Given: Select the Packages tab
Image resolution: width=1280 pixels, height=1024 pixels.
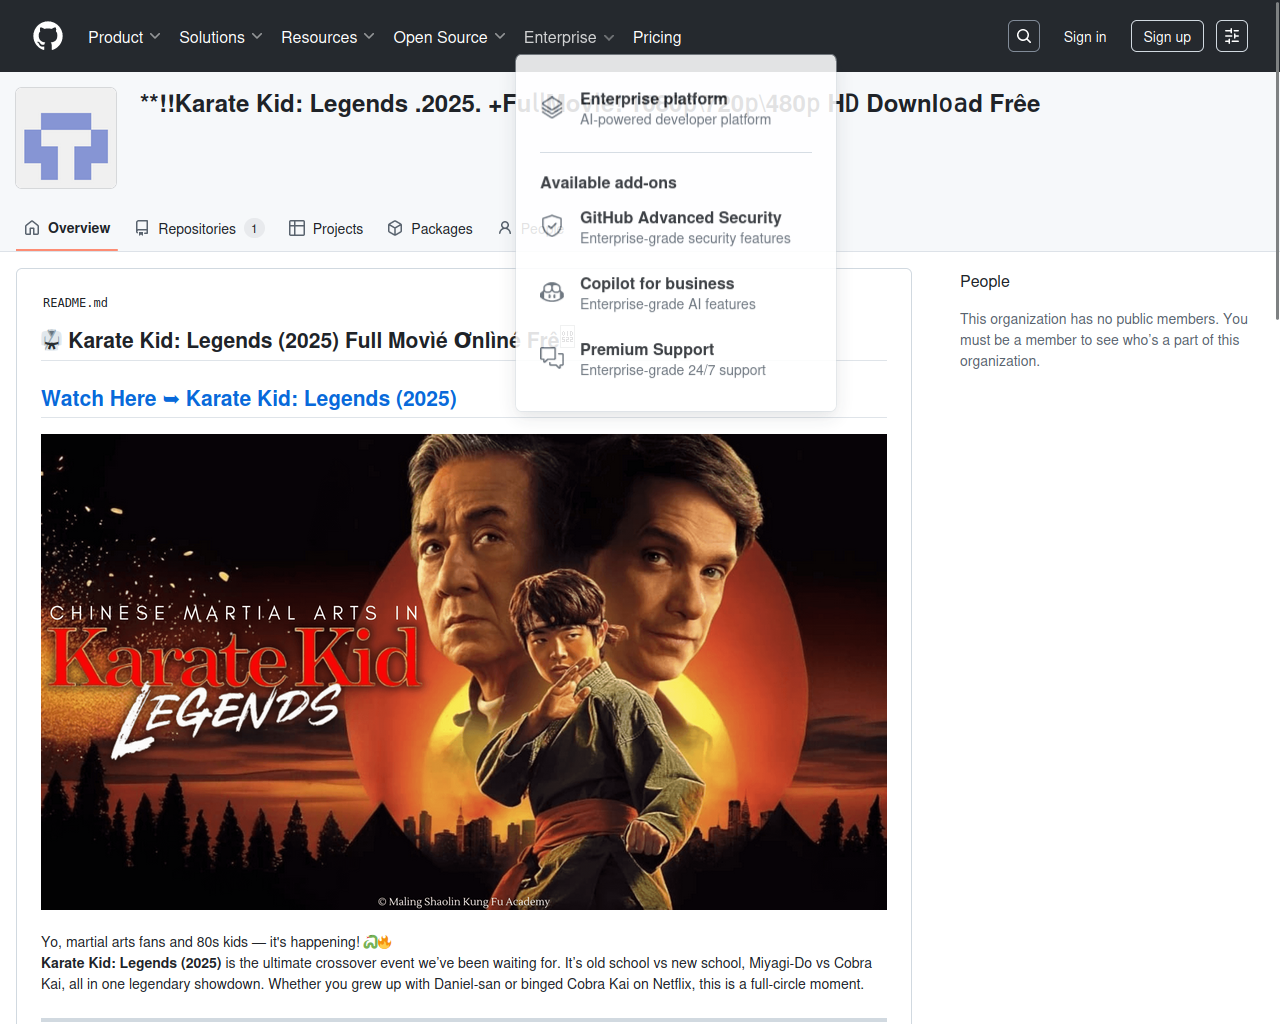Looking at the screenshot, I should point(430,229).
